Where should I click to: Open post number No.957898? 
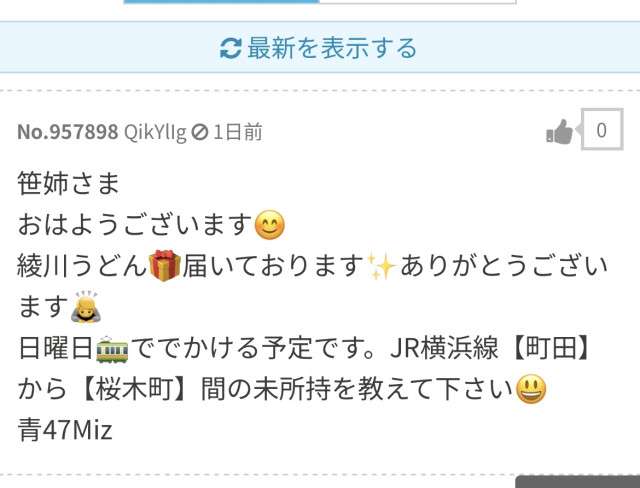coord(68,132)
